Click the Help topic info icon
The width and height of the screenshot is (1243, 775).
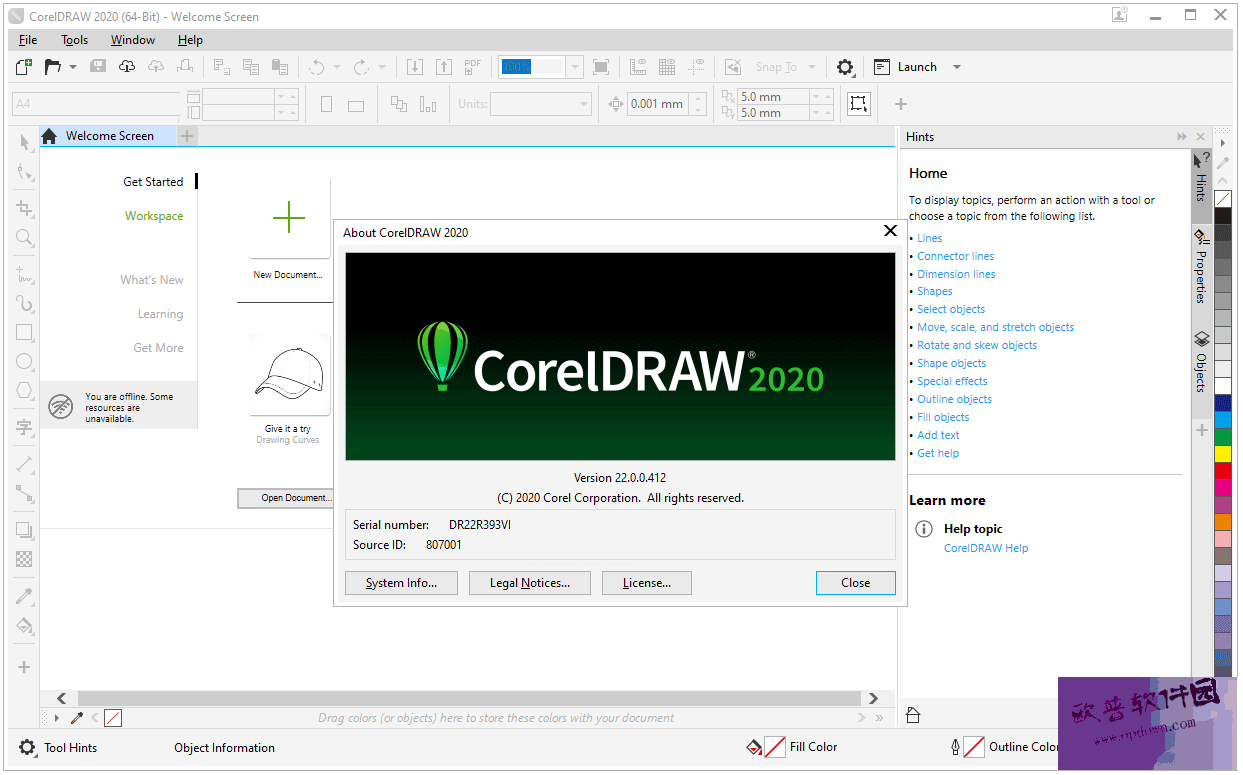[x=925, y=530]
